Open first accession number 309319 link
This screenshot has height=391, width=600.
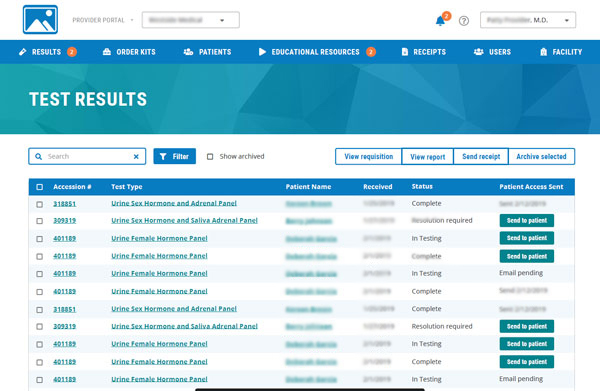(x=64, y=220)
